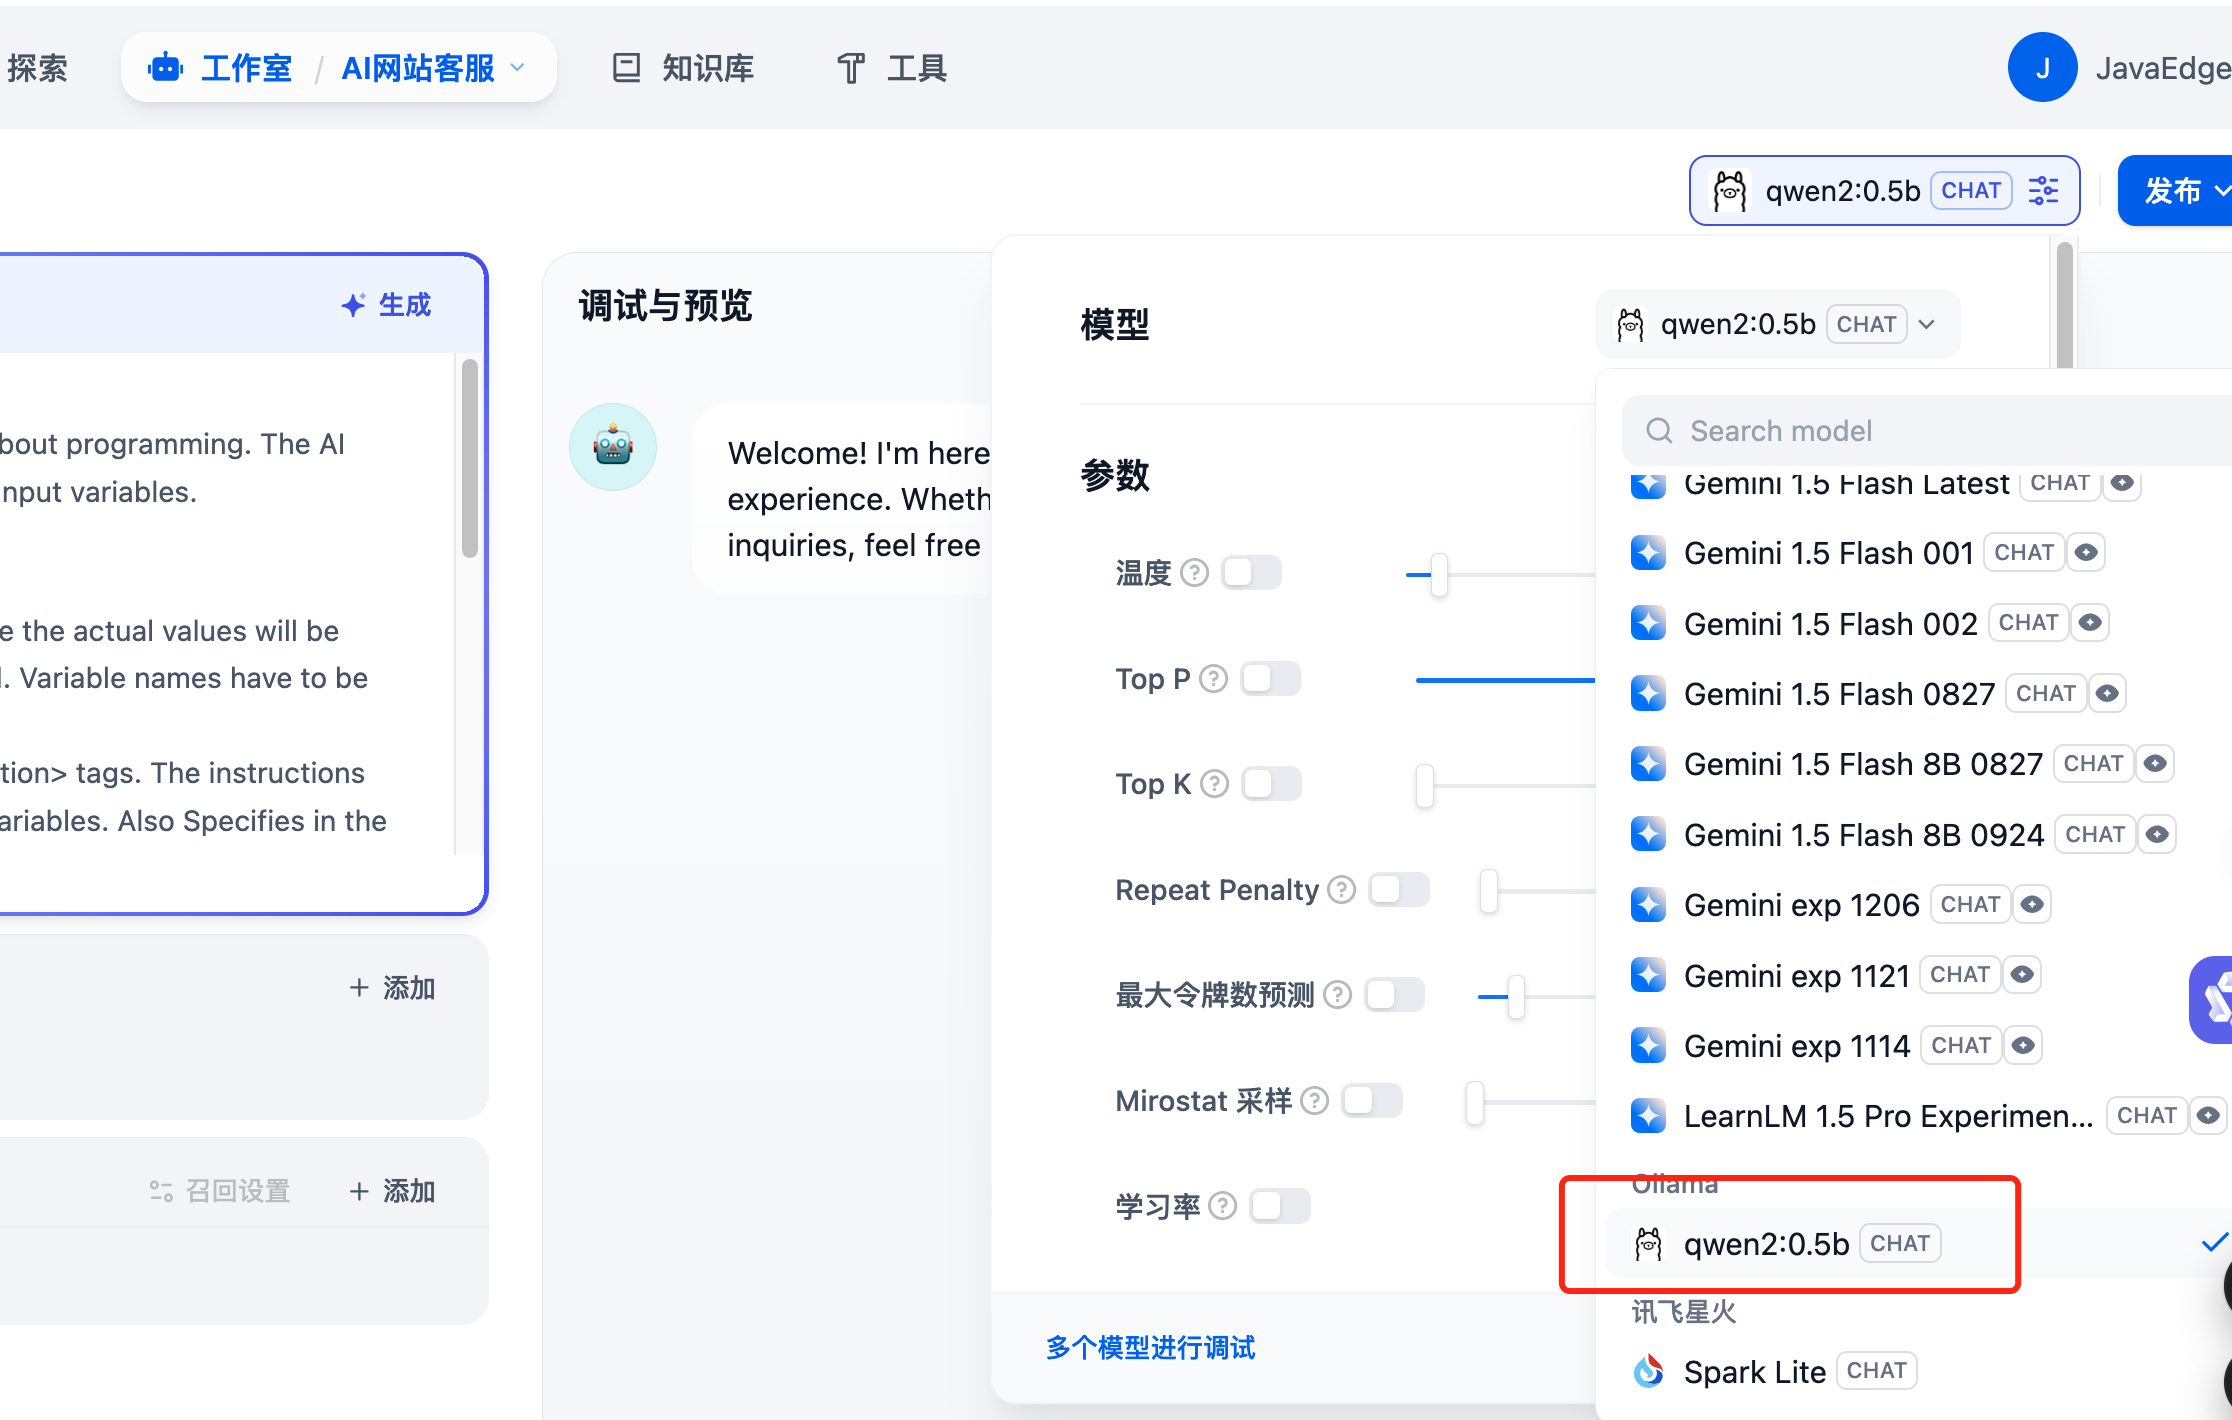Enable the 温度 toggle switch
2232x1420 pixels.
point(1251,573)
